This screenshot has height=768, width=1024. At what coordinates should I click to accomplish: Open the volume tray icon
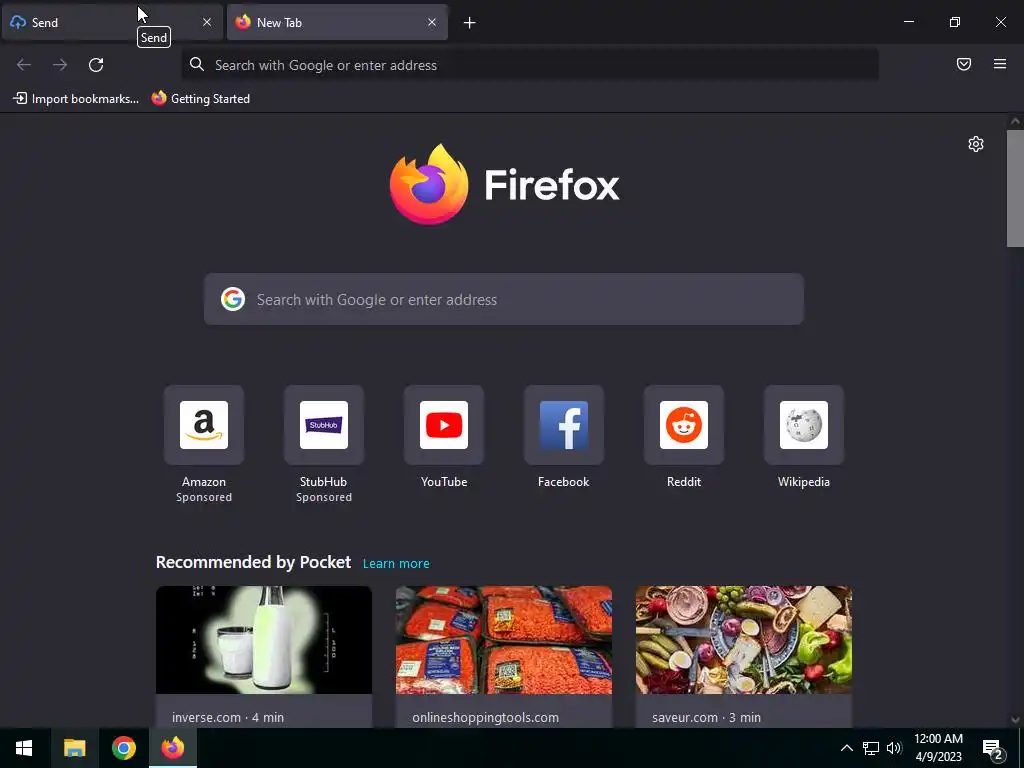tap(894, 748)
